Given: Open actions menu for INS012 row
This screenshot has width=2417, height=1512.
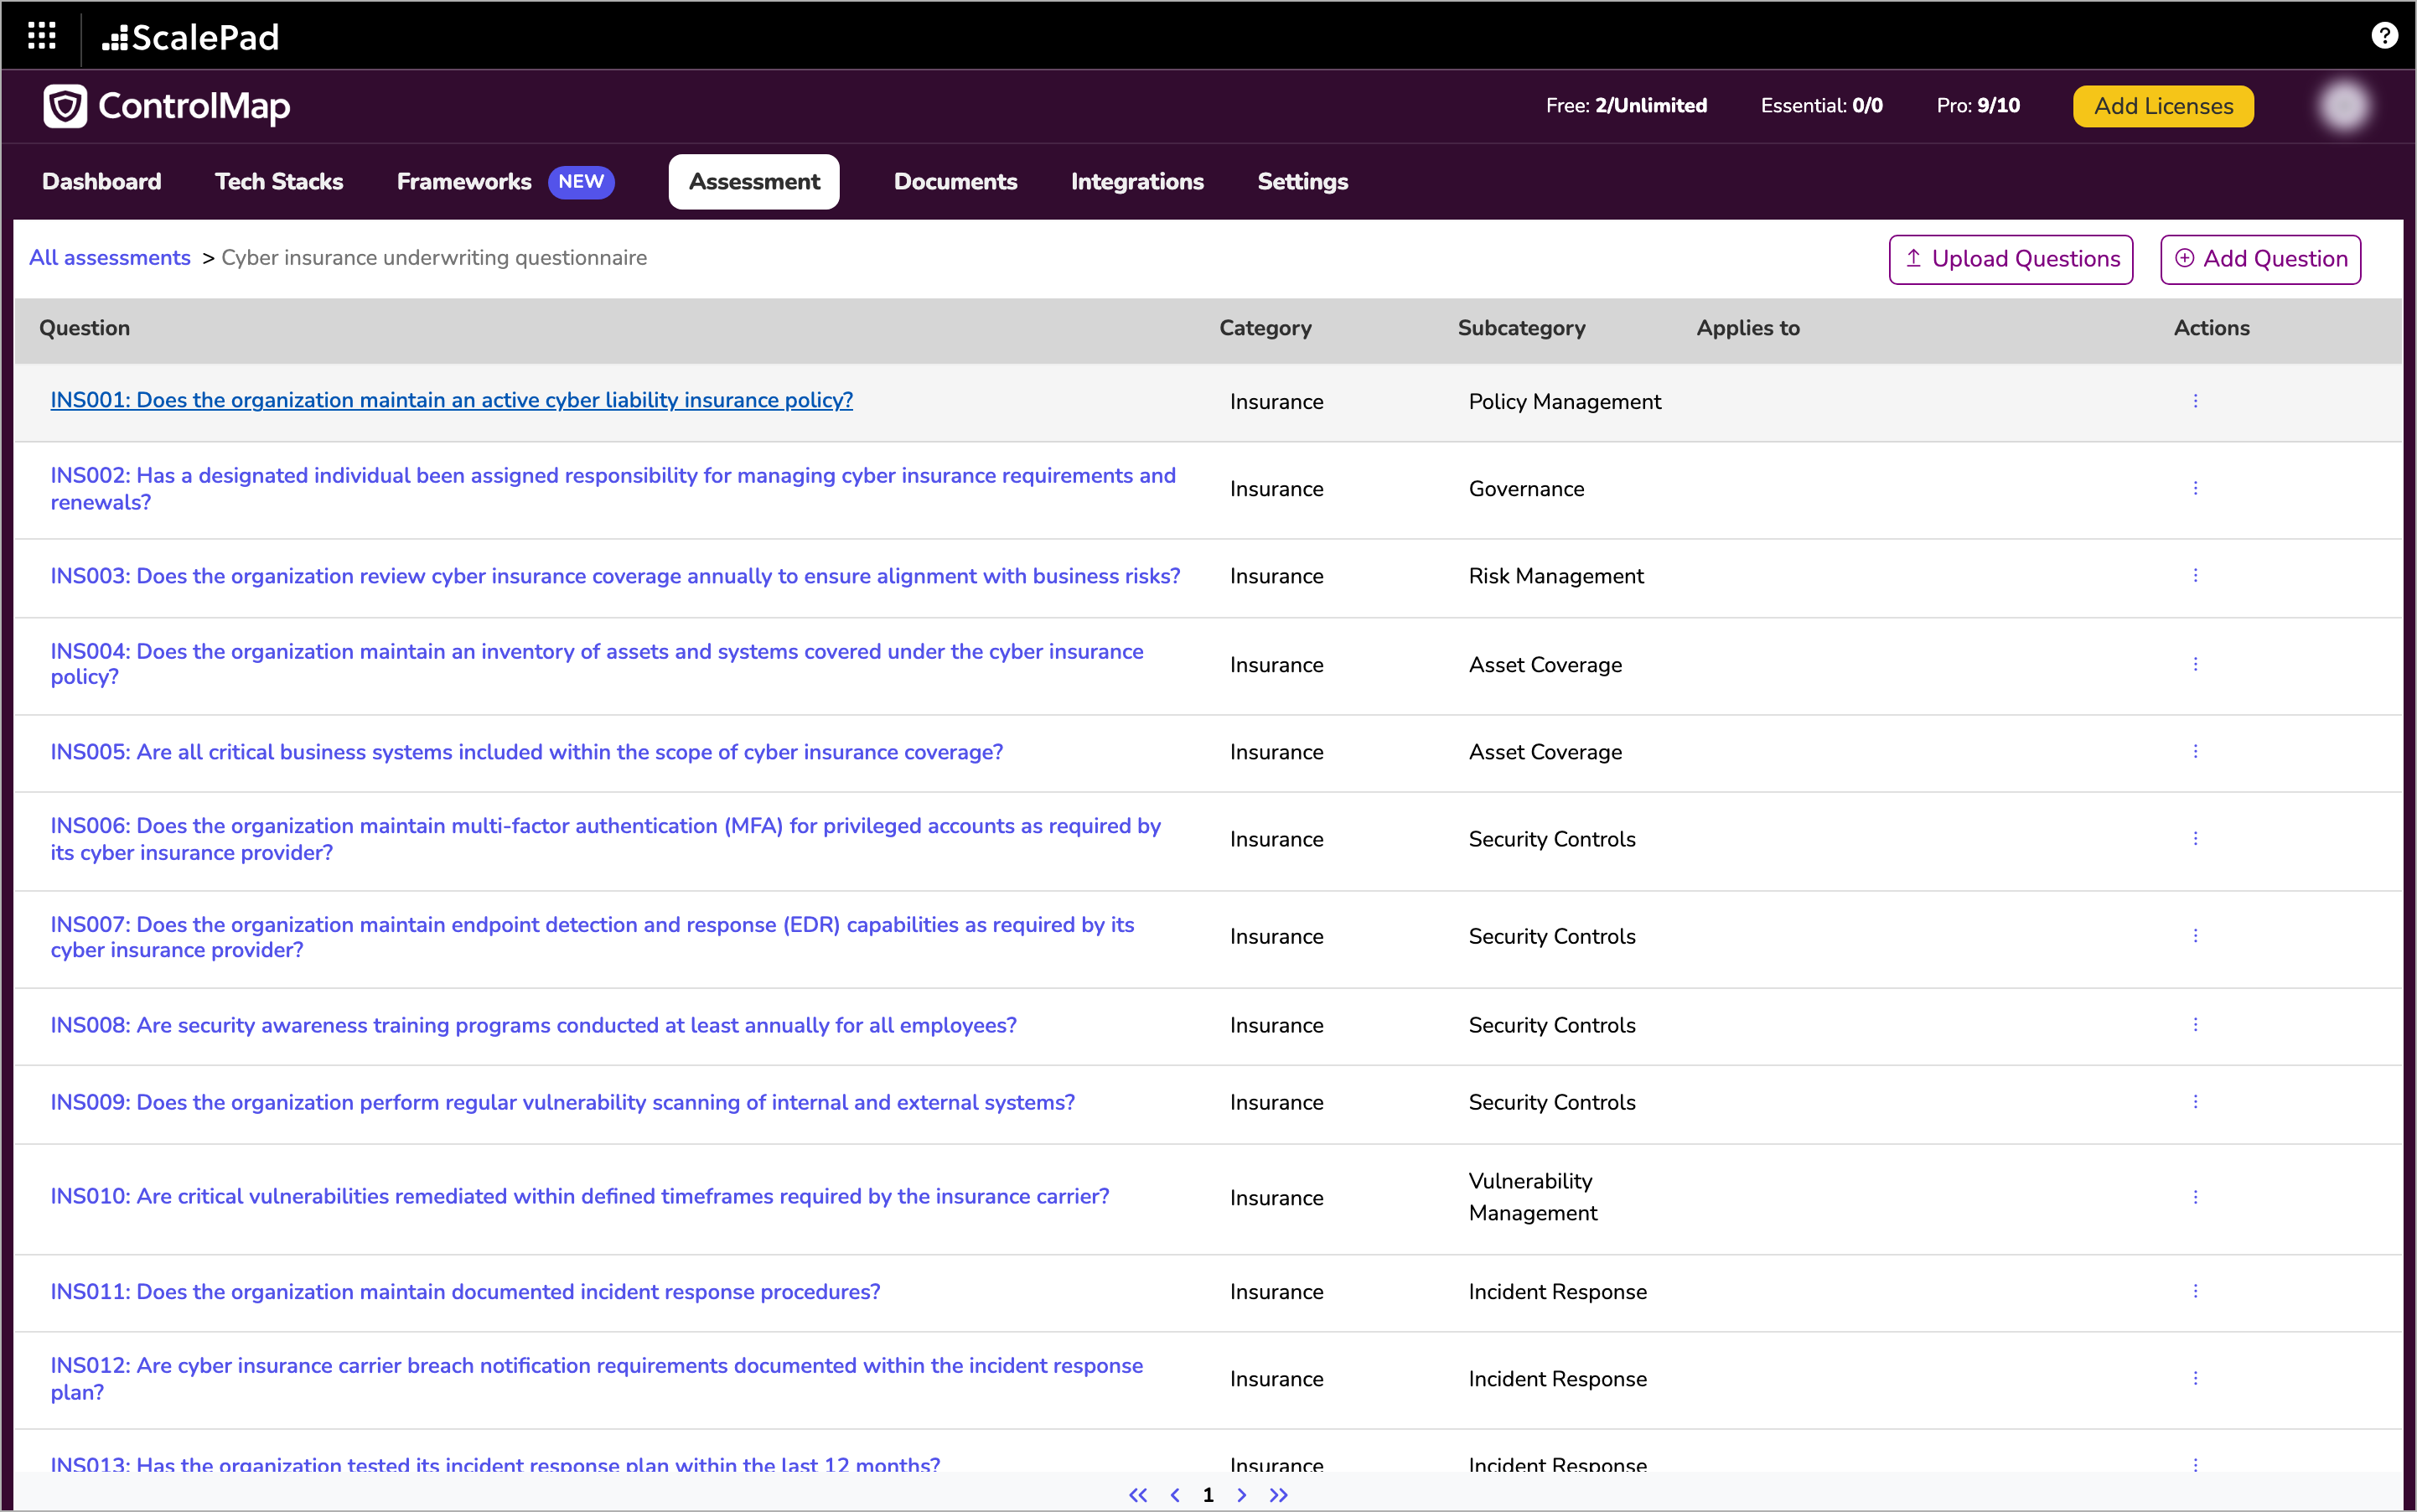Looking at the screenshot, I should pos(2195,1378).
